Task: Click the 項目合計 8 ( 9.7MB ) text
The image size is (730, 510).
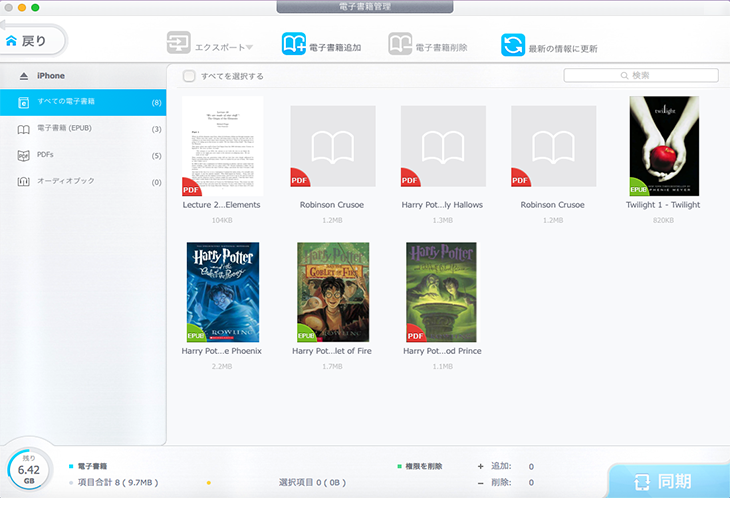Action: (118, 483)
